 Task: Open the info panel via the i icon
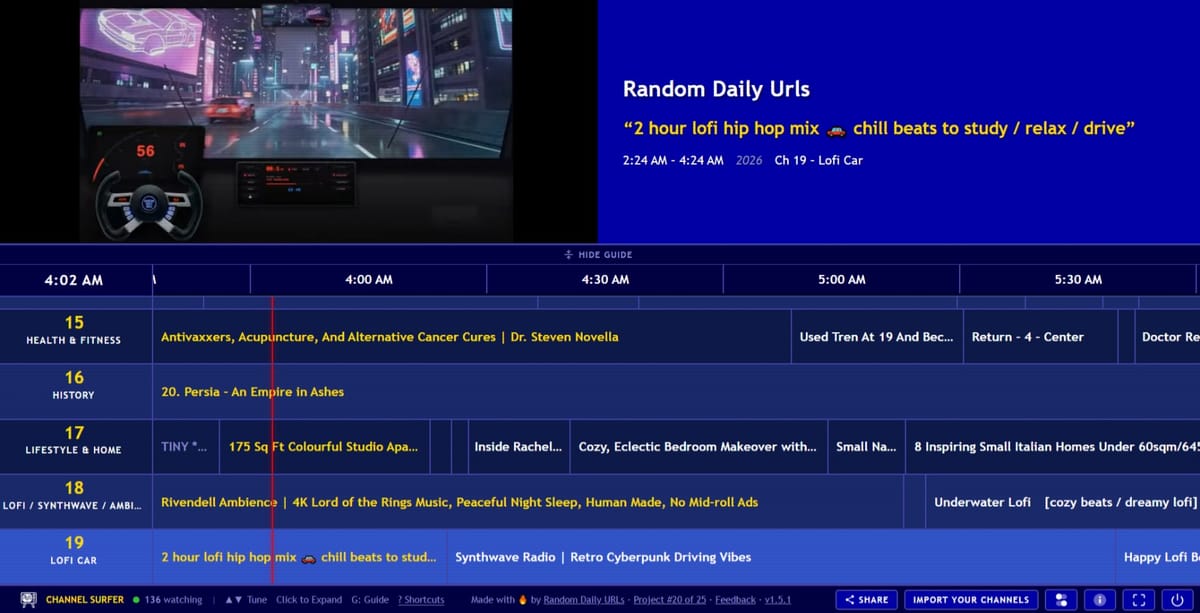click(1099, 600)
